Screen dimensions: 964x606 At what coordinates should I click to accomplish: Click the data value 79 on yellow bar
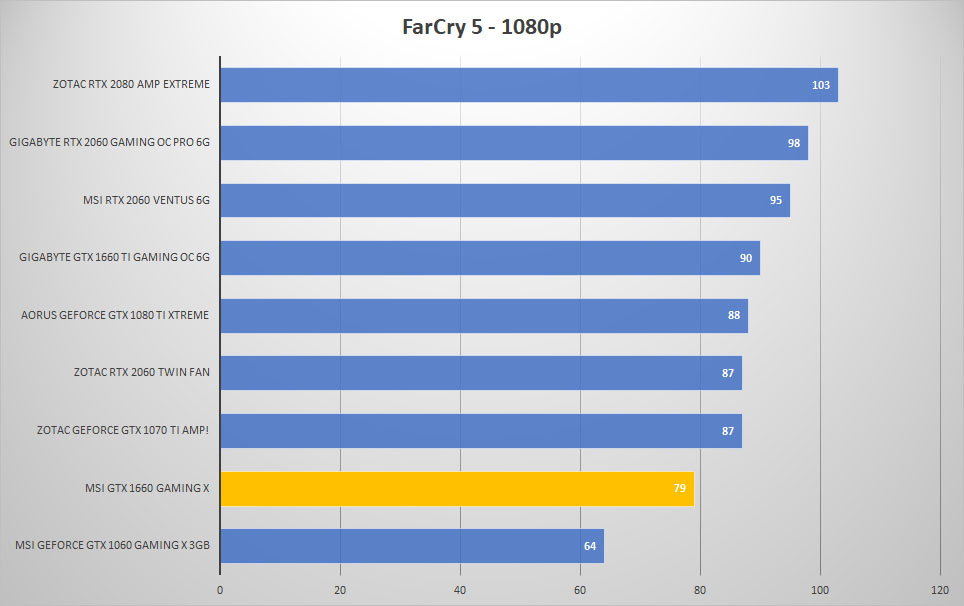[679, 488]
